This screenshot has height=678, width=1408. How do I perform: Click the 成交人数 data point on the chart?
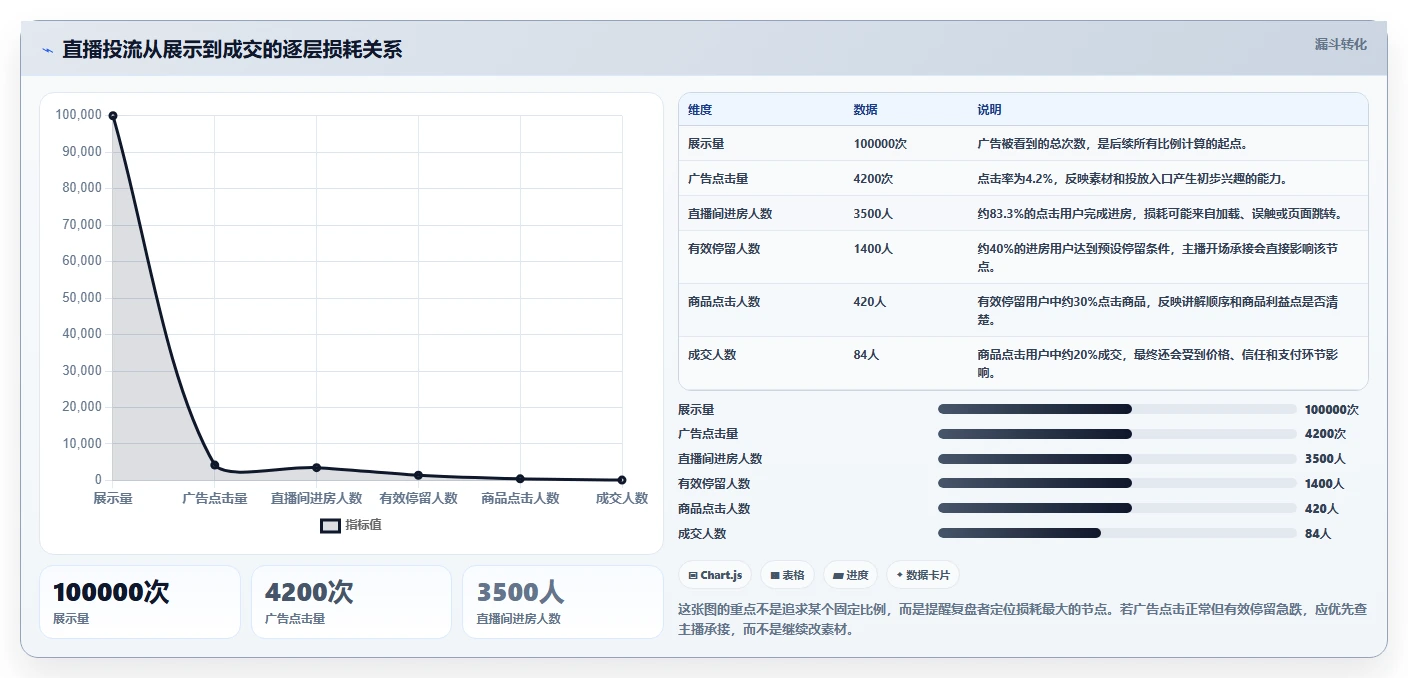(622, 480)
